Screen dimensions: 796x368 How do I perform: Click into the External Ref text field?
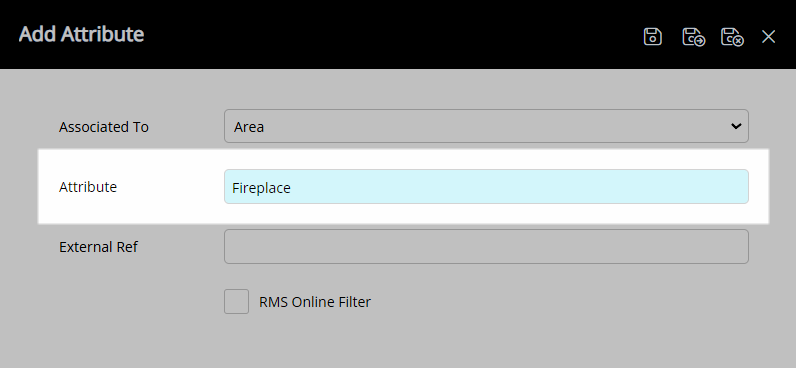(486, 247)
